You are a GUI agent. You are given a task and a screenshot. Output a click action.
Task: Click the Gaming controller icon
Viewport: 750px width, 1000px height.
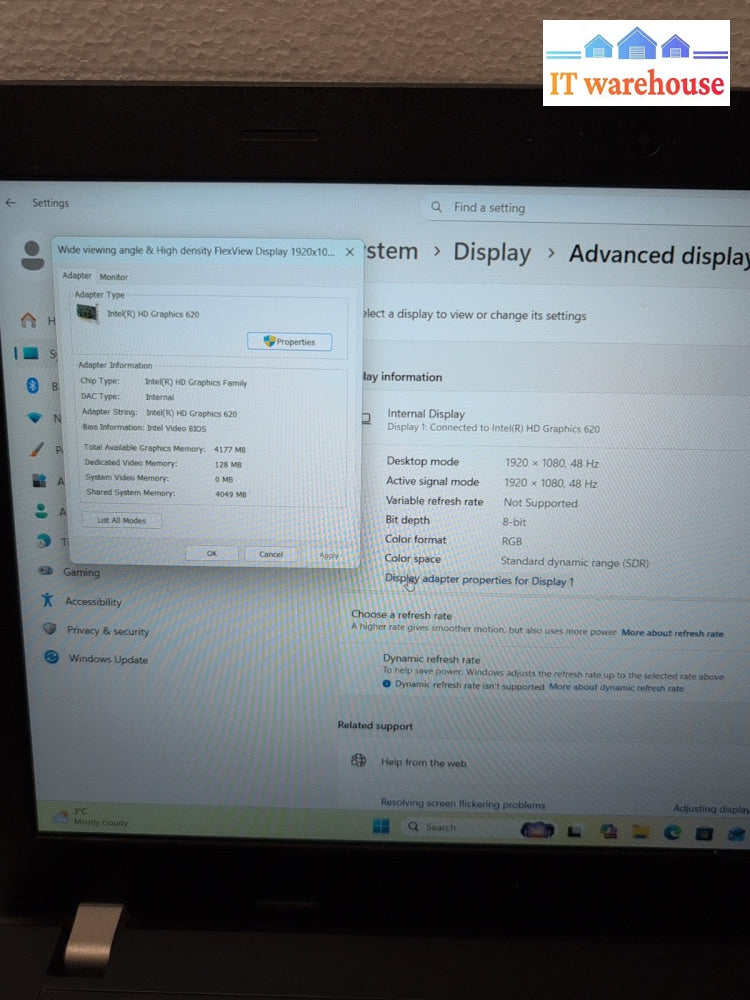(46, 571)
